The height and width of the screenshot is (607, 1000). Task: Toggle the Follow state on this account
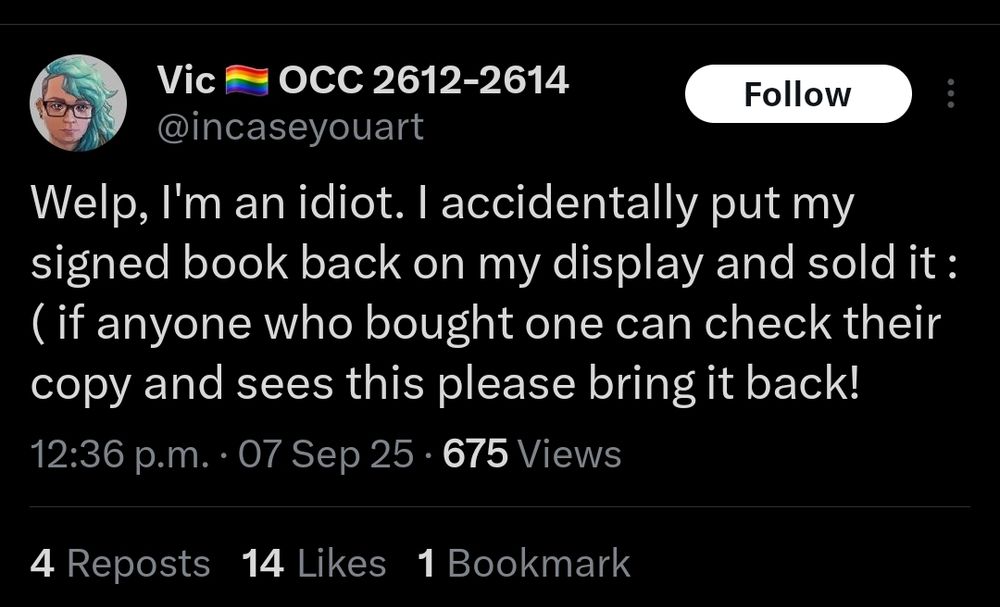pyautogui.click(x=797, y=93)
